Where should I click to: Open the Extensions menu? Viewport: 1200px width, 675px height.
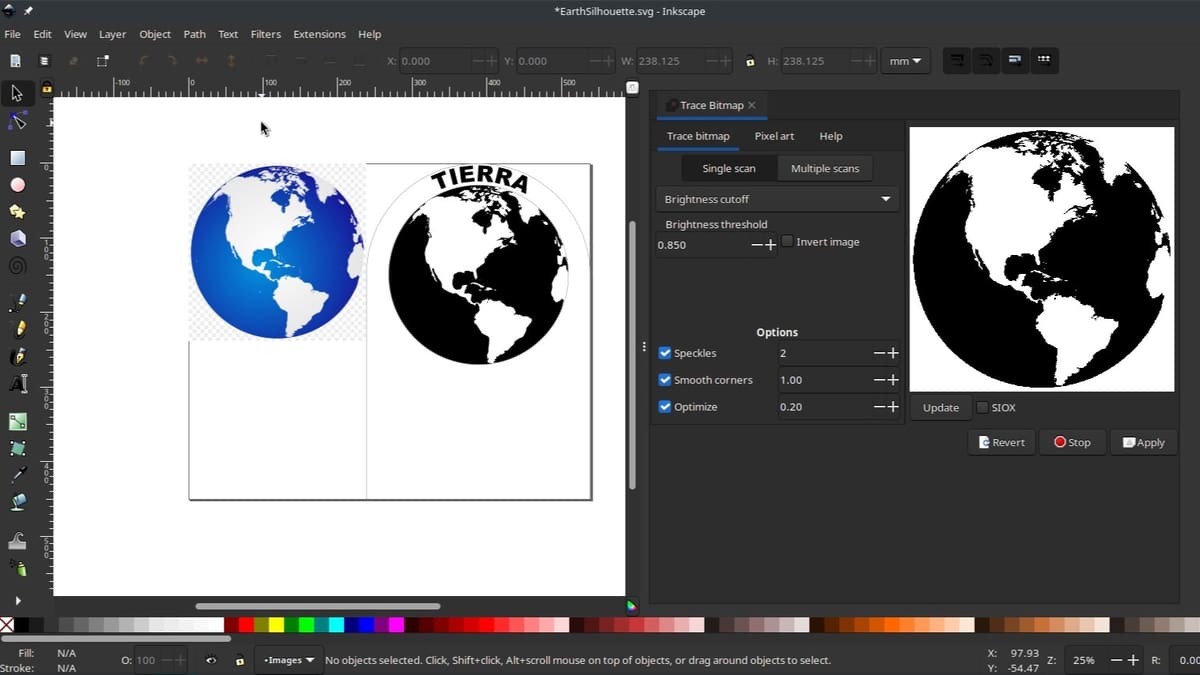click(319, 34)
